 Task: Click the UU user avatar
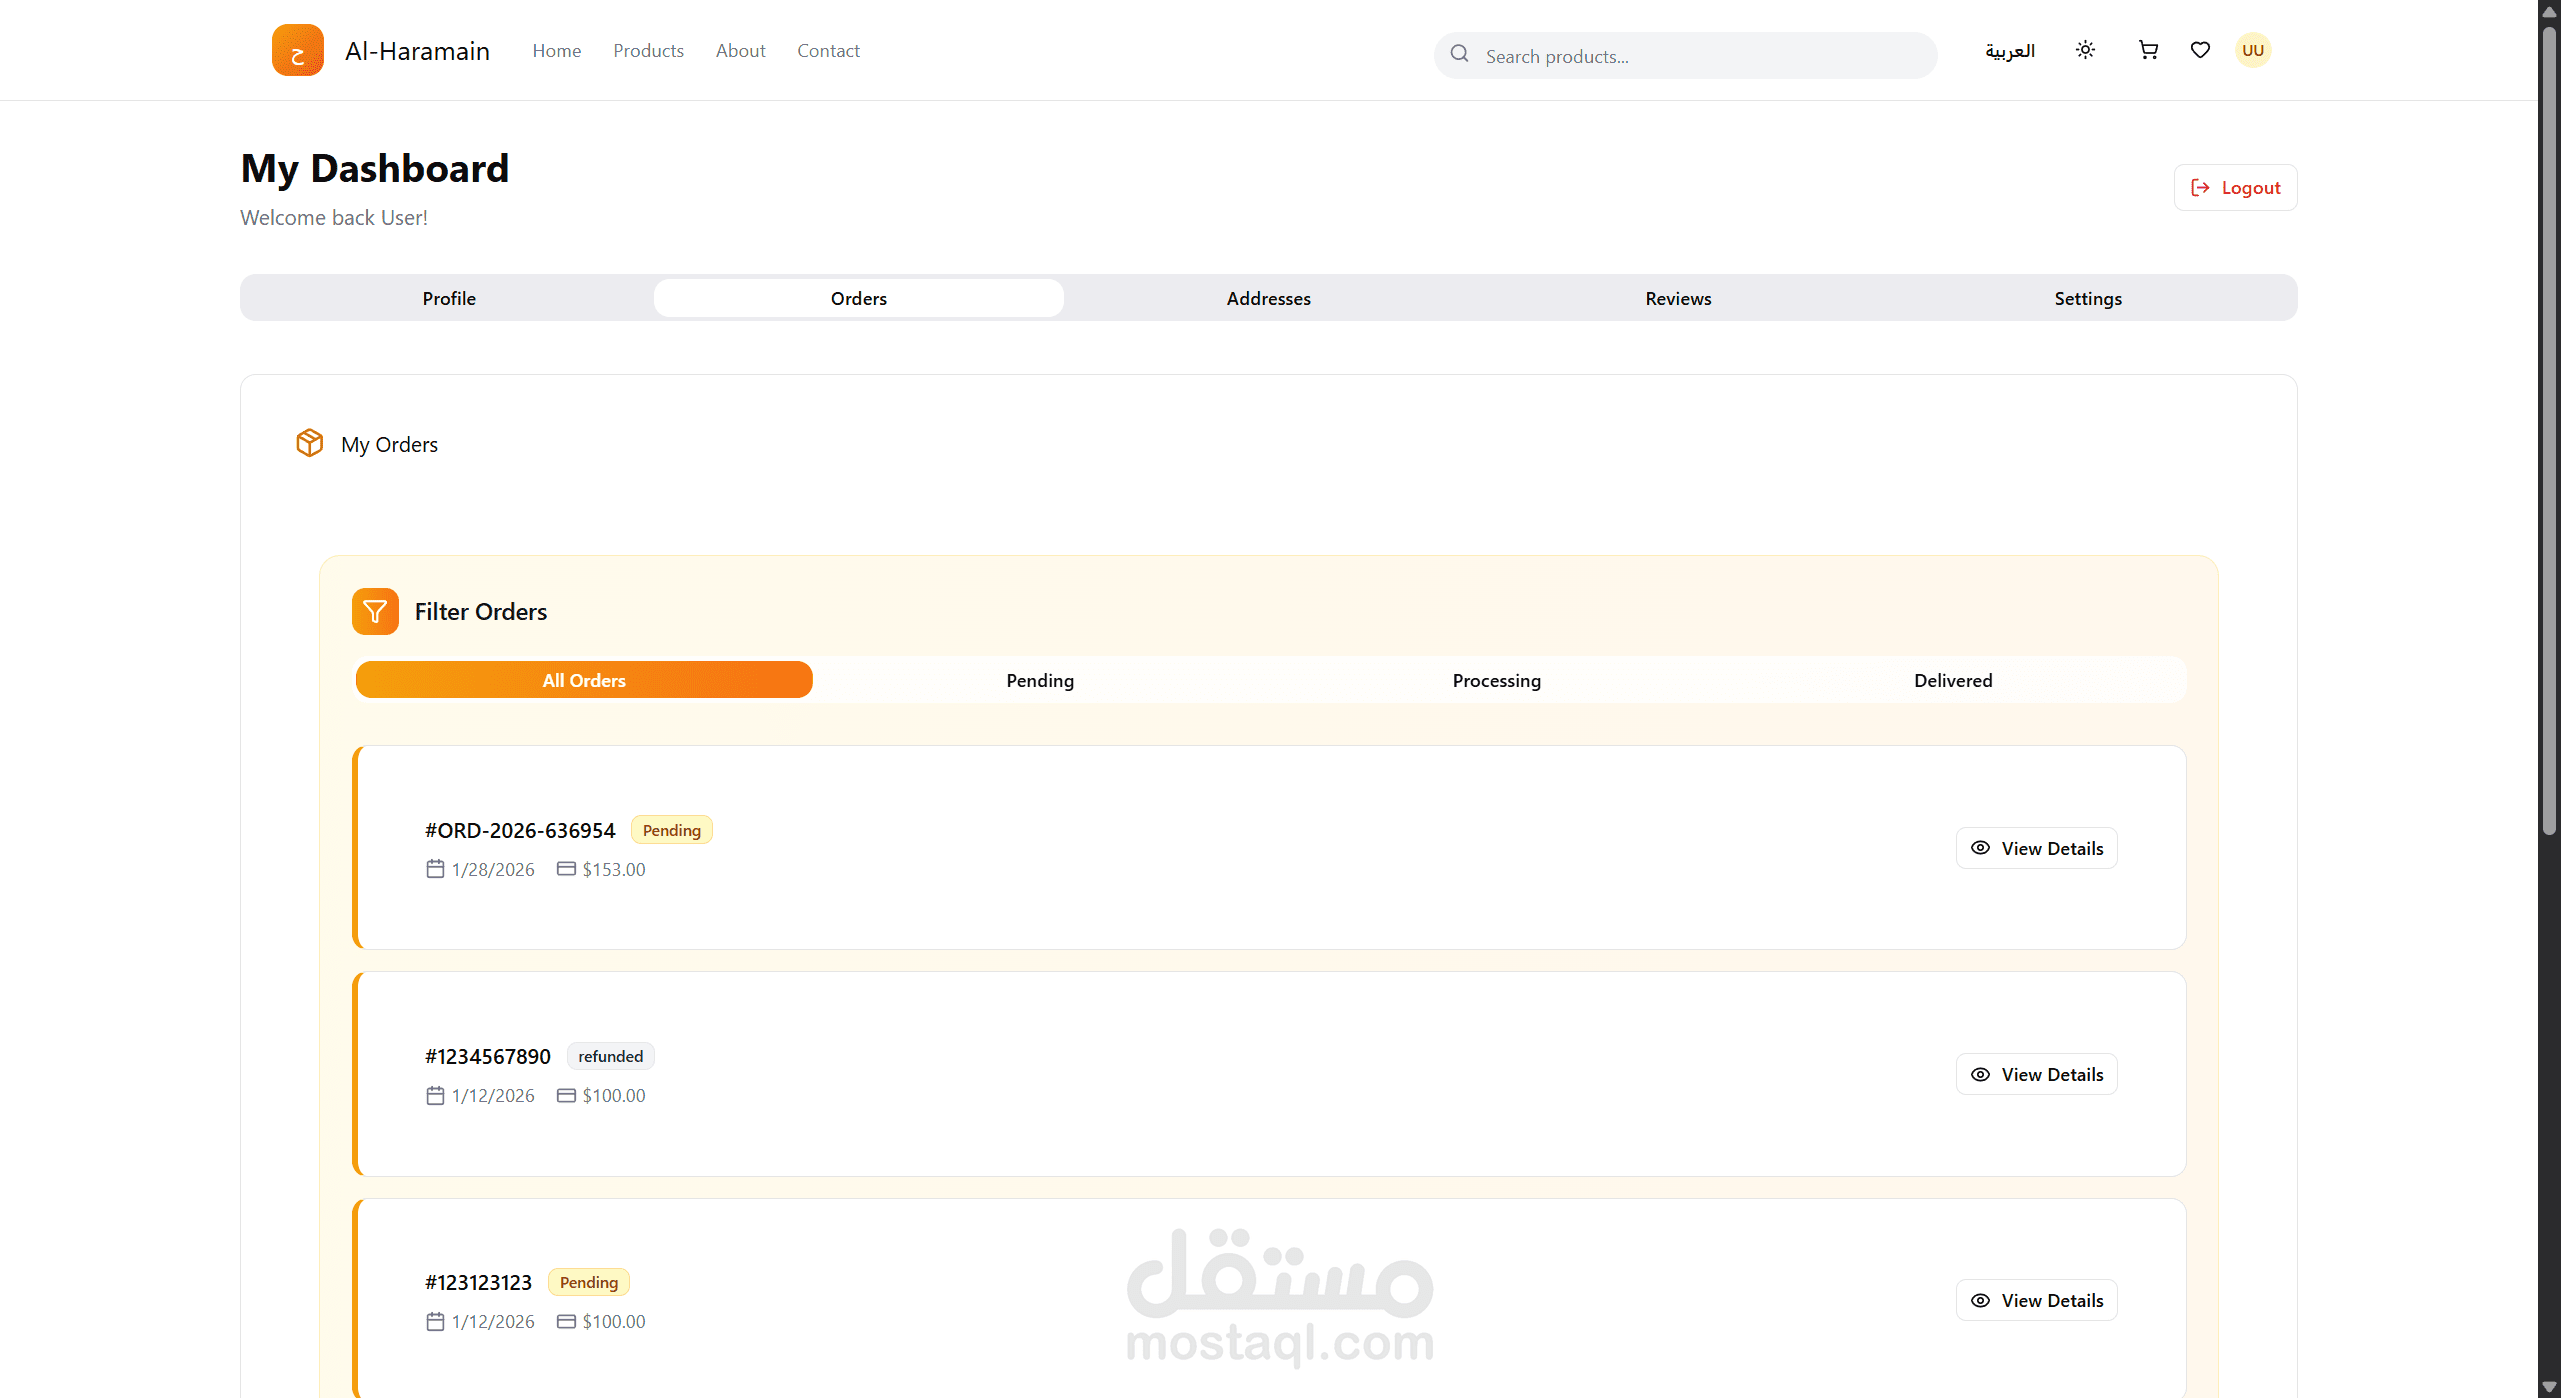[x=2253, y=50]
